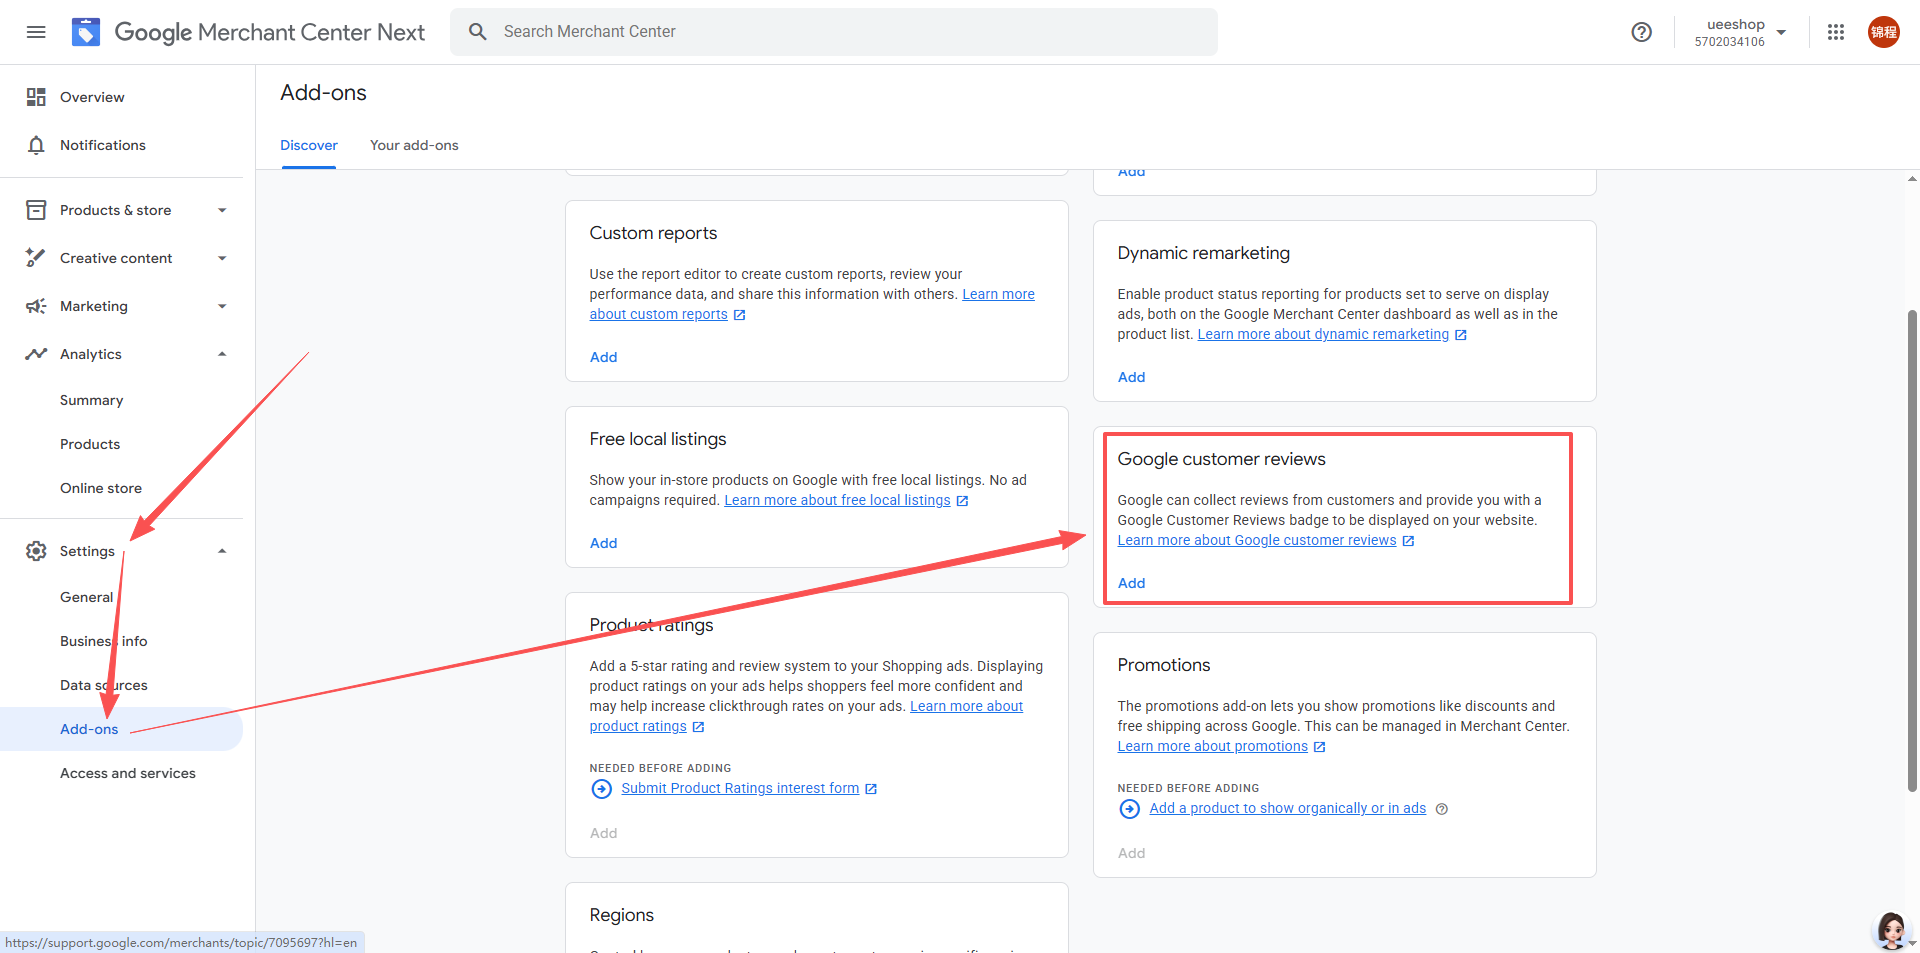This screenshot has width=1920, height=953.
Task: Collapse the Analytics section
Action: 222,354
